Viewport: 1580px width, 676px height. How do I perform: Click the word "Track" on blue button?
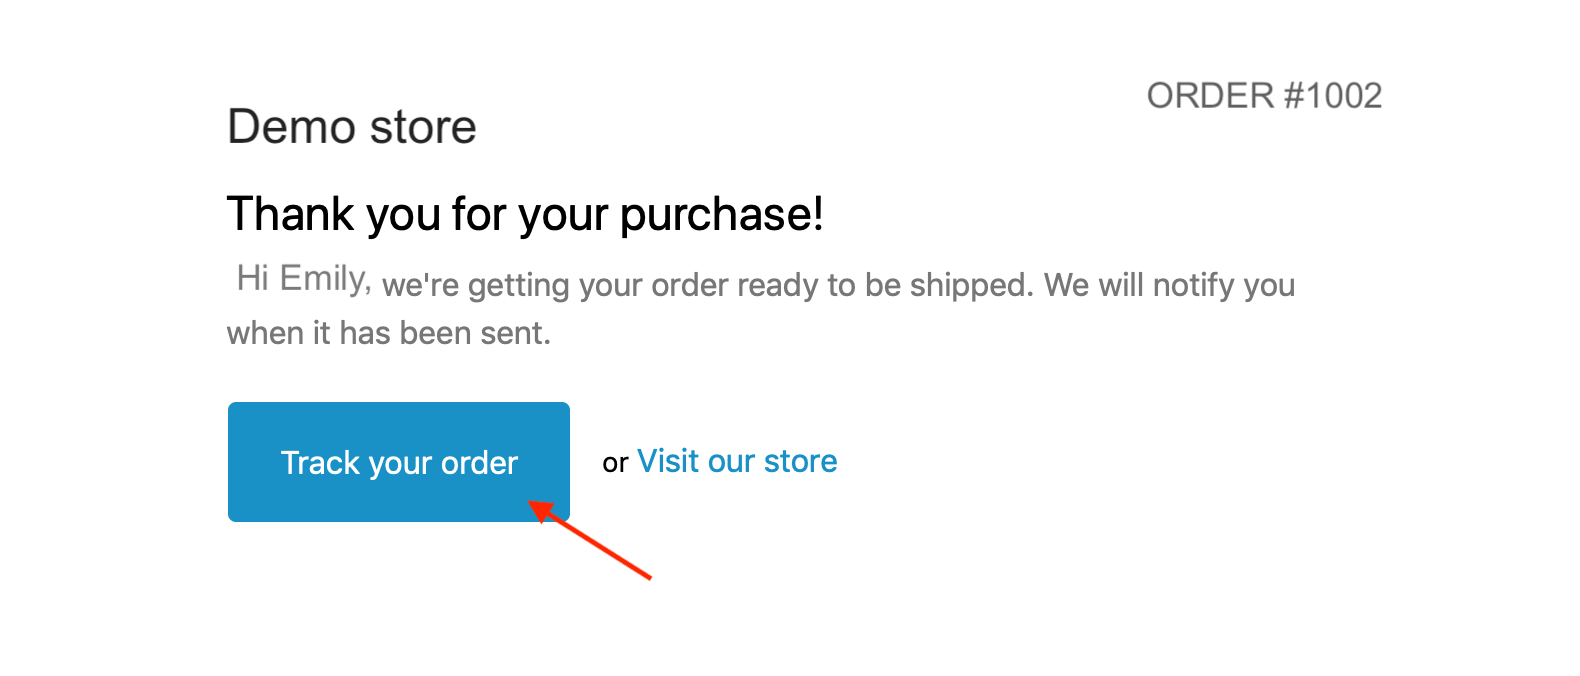coord(320,463)
